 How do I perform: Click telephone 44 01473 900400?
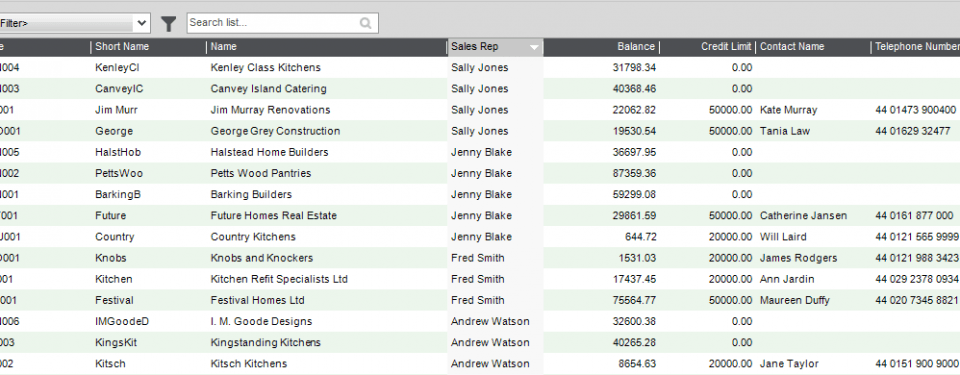click(x=915, y=110)
